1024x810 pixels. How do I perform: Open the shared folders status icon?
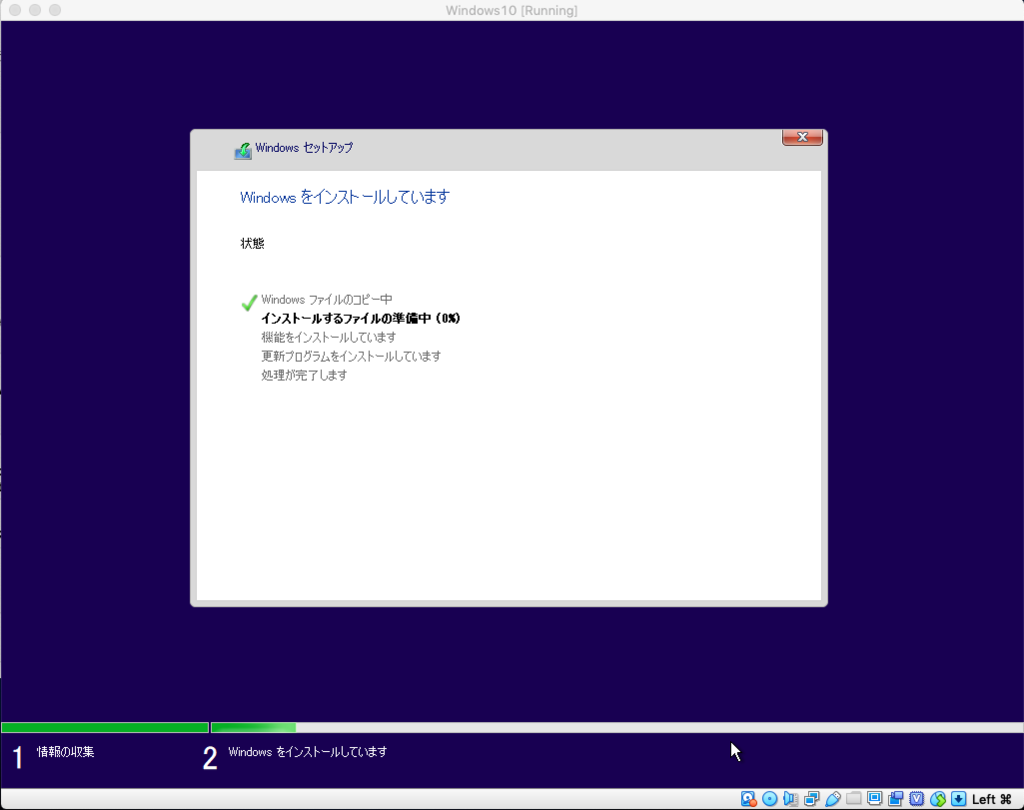coord(854,799)
